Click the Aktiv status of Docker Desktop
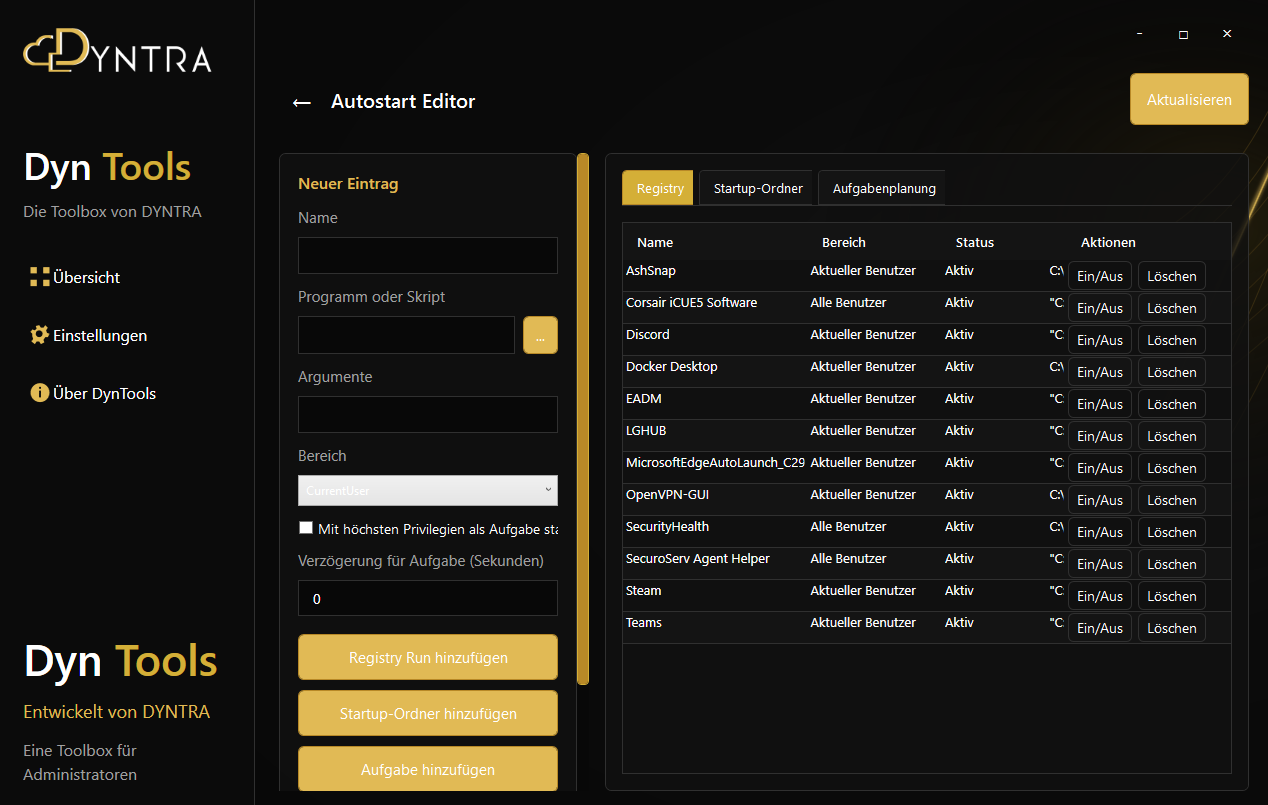This screenshot has width=1268, height=805. (959, 366)
